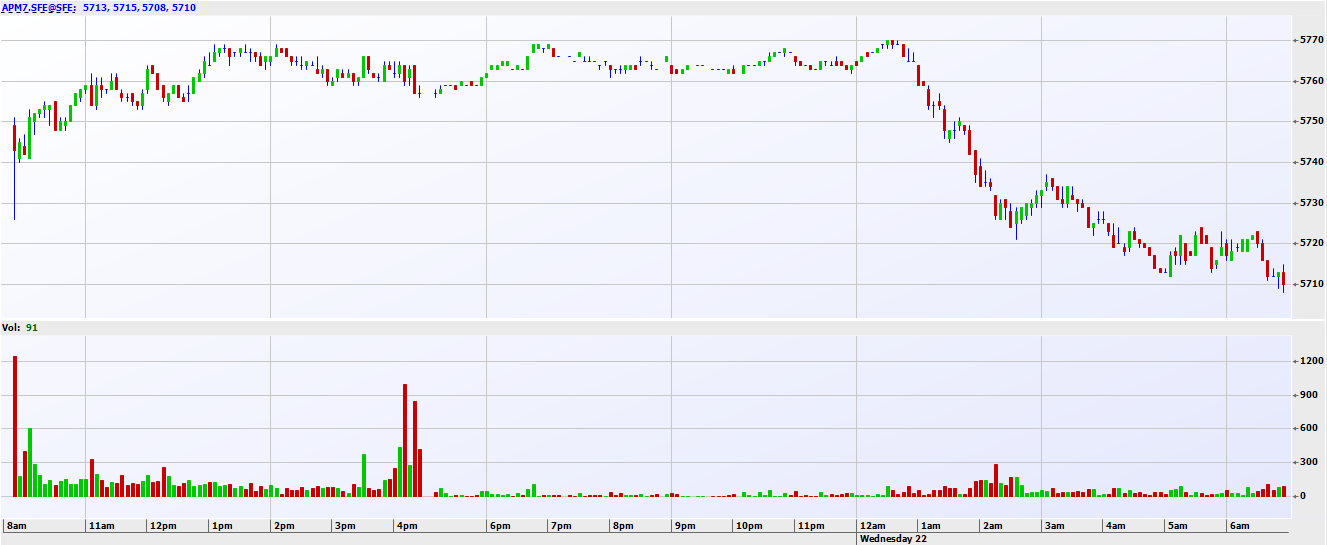
Task: Click the 8am time axis label
Action: click(x=15, y=526)
